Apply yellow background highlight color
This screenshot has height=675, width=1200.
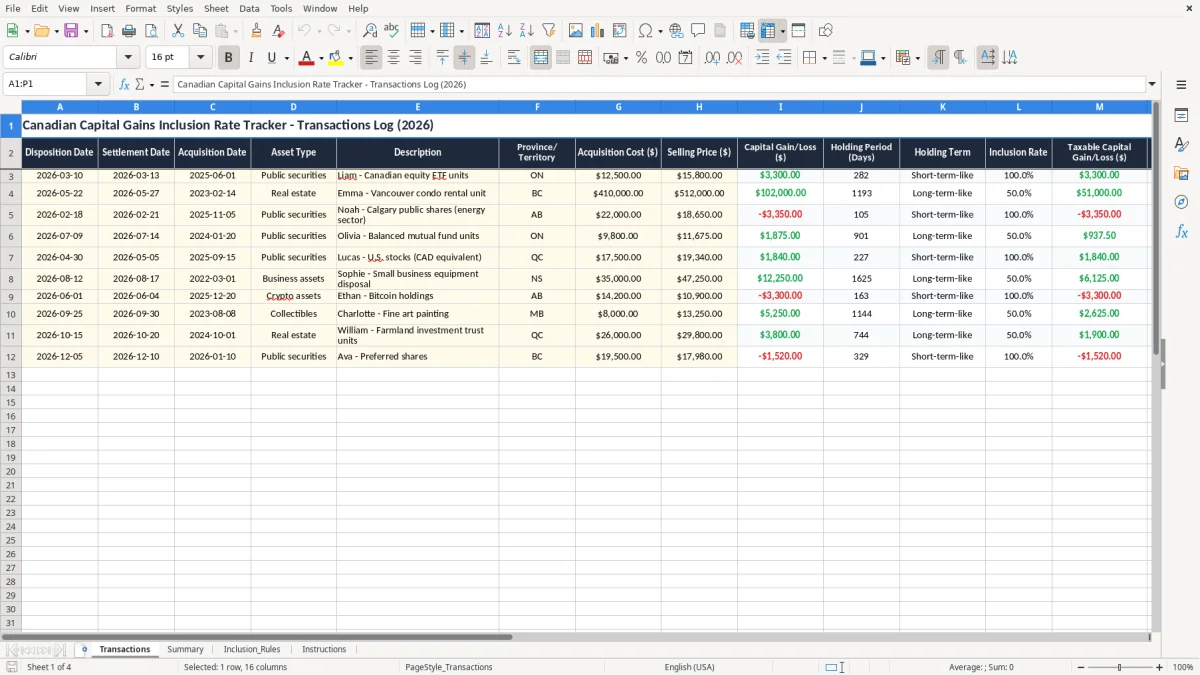click(x=336, y=58)
